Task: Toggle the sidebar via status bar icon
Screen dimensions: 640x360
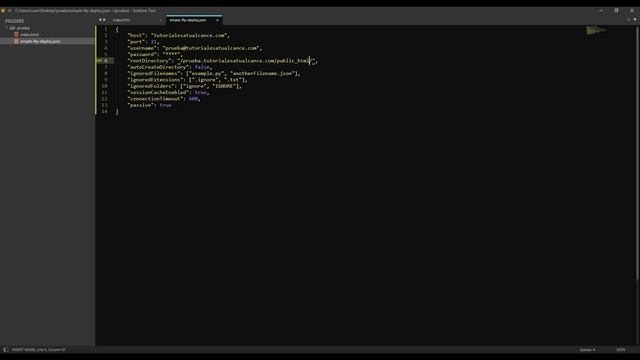Action: click(6, 350)
